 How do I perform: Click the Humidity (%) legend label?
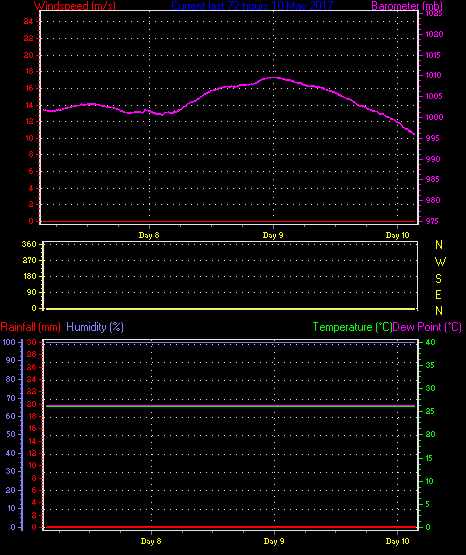95,327
